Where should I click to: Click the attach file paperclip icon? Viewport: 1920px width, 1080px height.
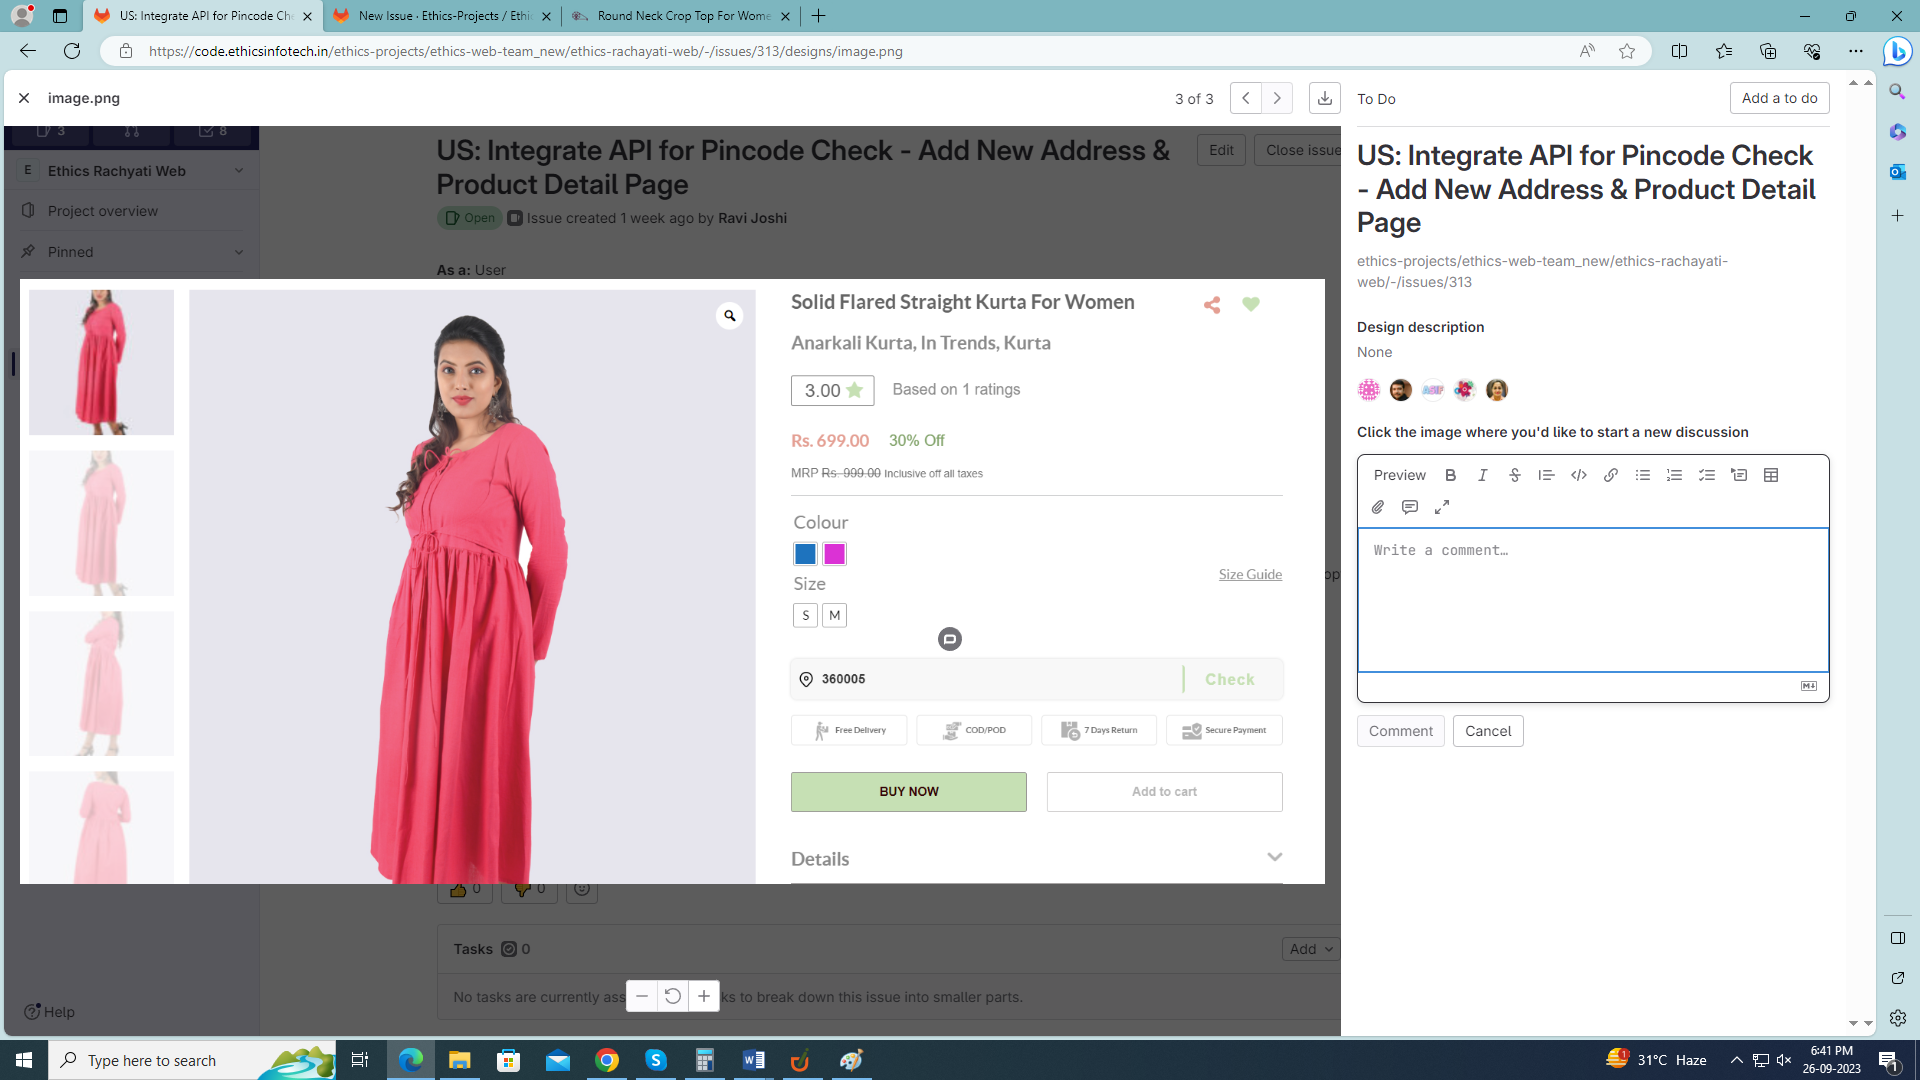[x=1378, y=507]
